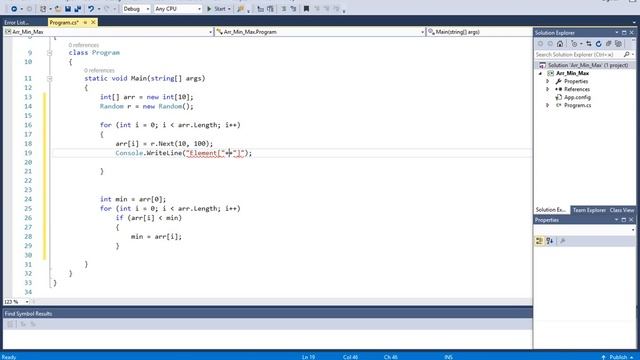Switch to the Team Explorer tab
640x360 pixels.
(589, 210)
